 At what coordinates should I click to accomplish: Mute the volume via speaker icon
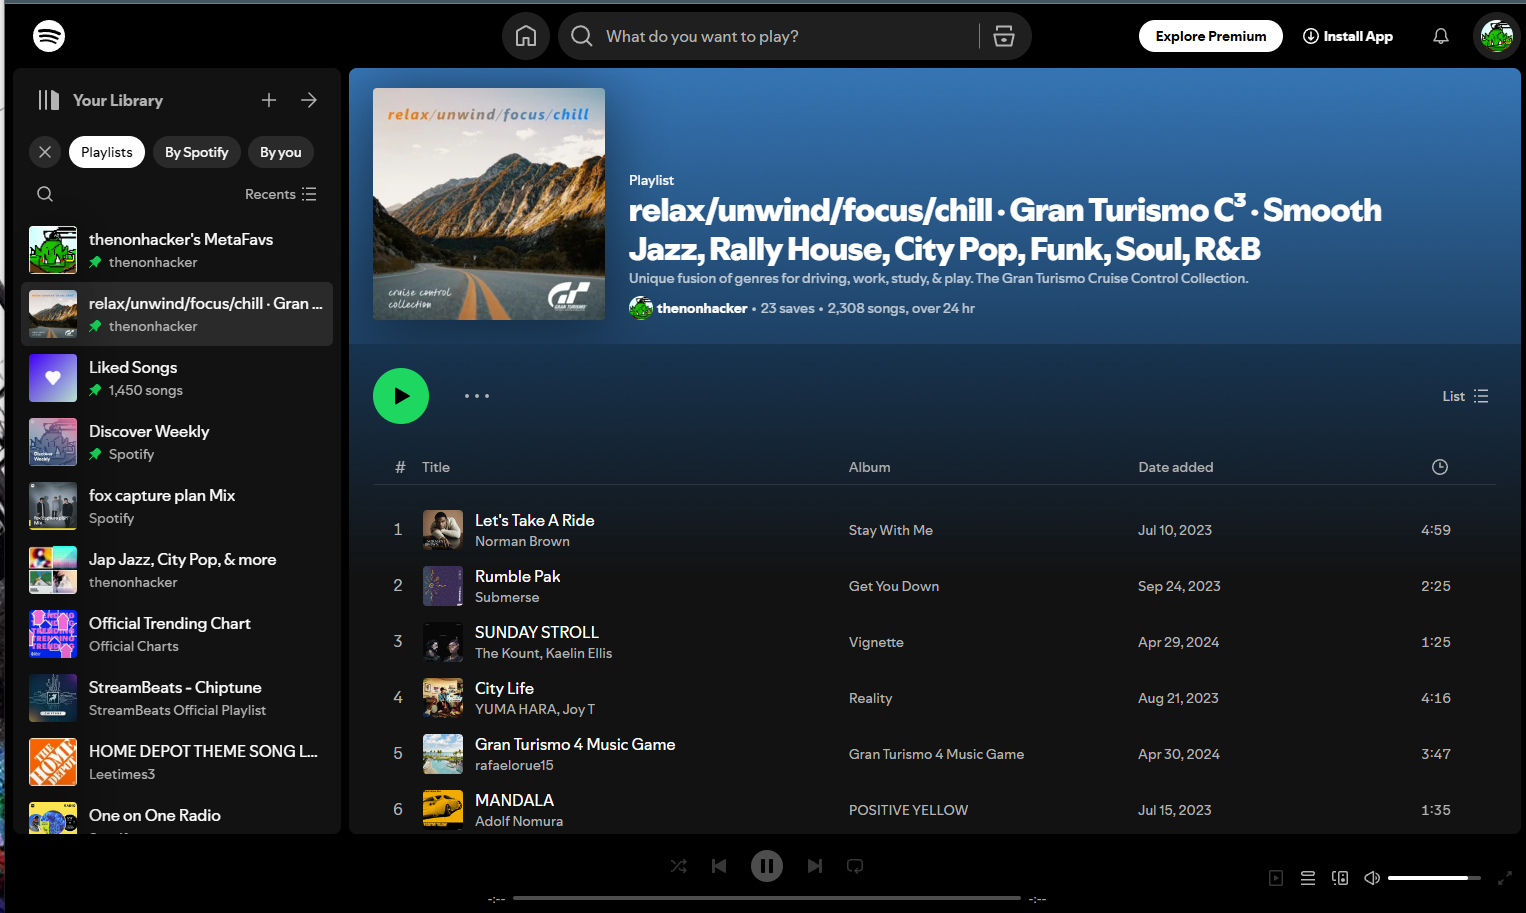tap(1372, 878)
